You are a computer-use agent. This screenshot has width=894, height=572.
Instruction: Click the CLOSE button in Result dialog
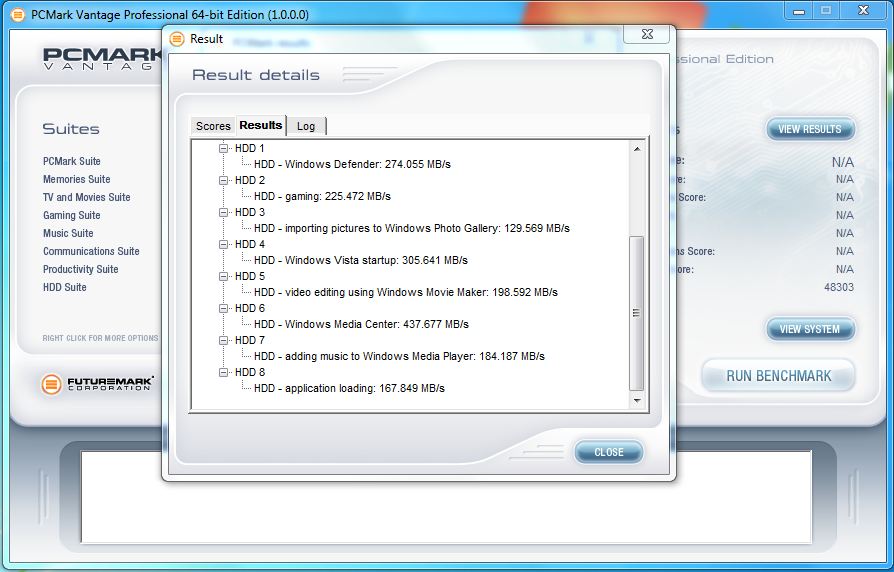coord(609,452)
